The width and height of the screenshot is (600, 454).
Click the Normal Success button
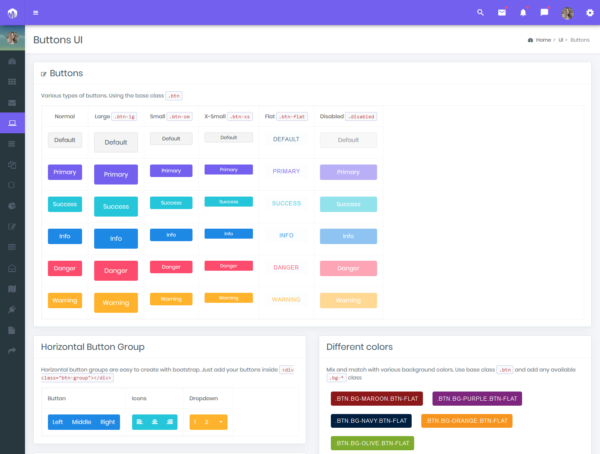pyautogui.click(x=65, y=204)
